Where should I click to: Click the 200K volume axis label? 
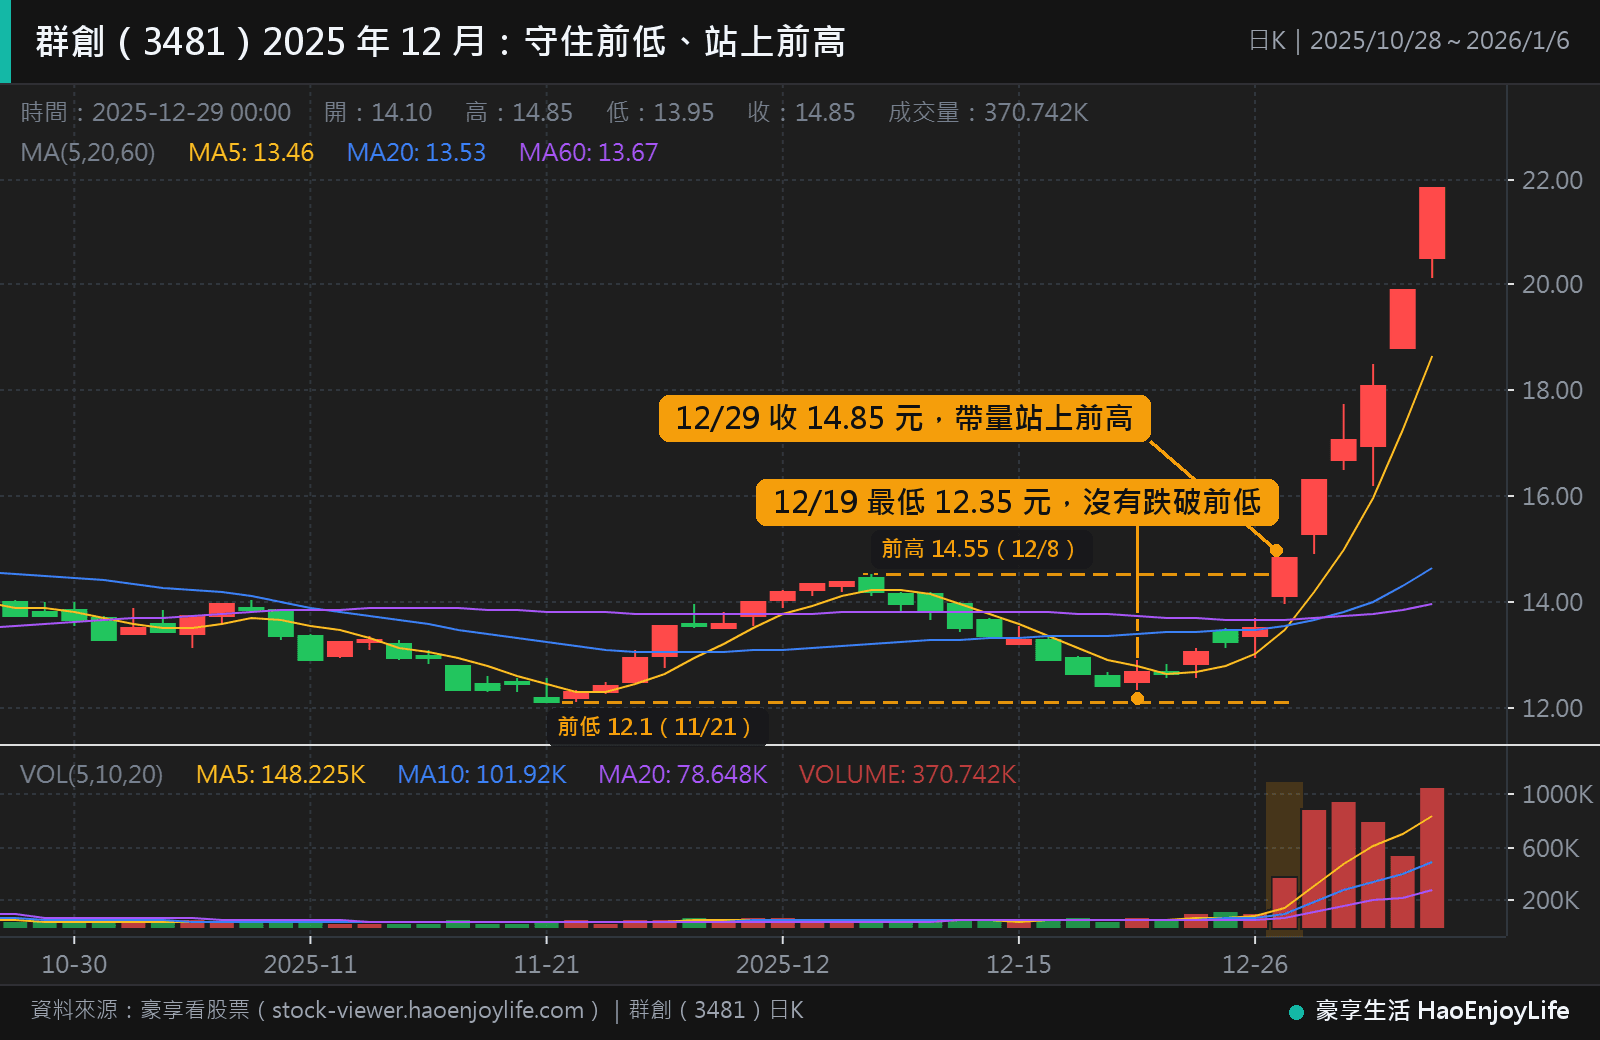pos(1550,900)
